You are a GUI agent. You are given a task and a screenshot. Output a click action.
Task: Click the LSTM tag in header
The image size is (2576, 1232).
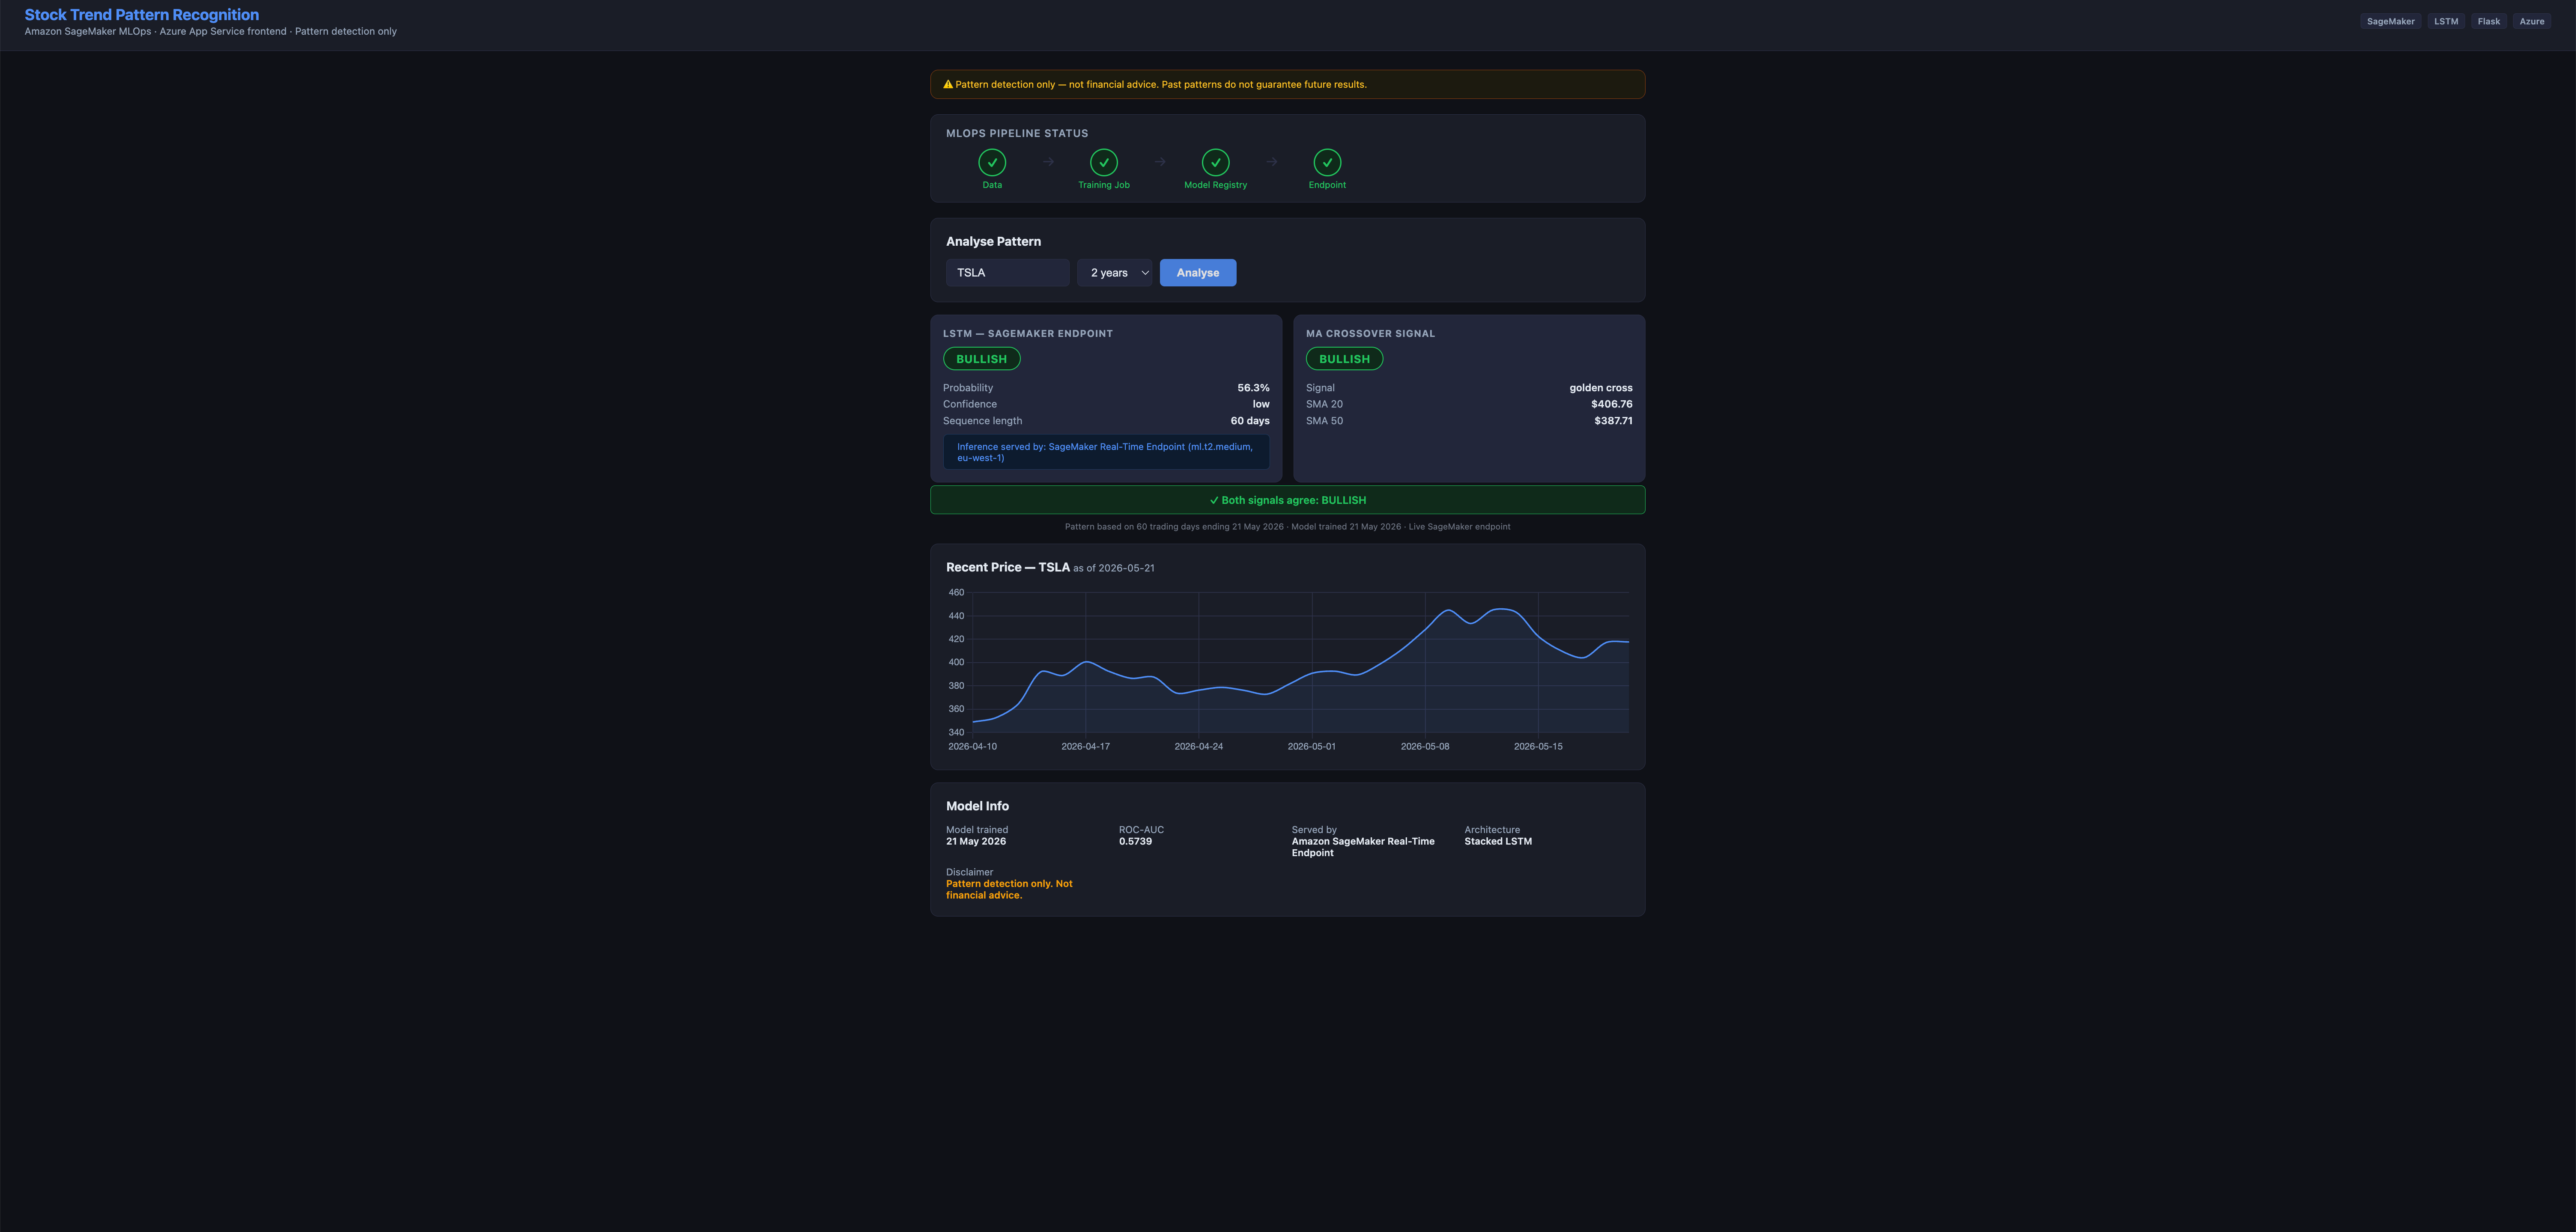point(2446,21)
